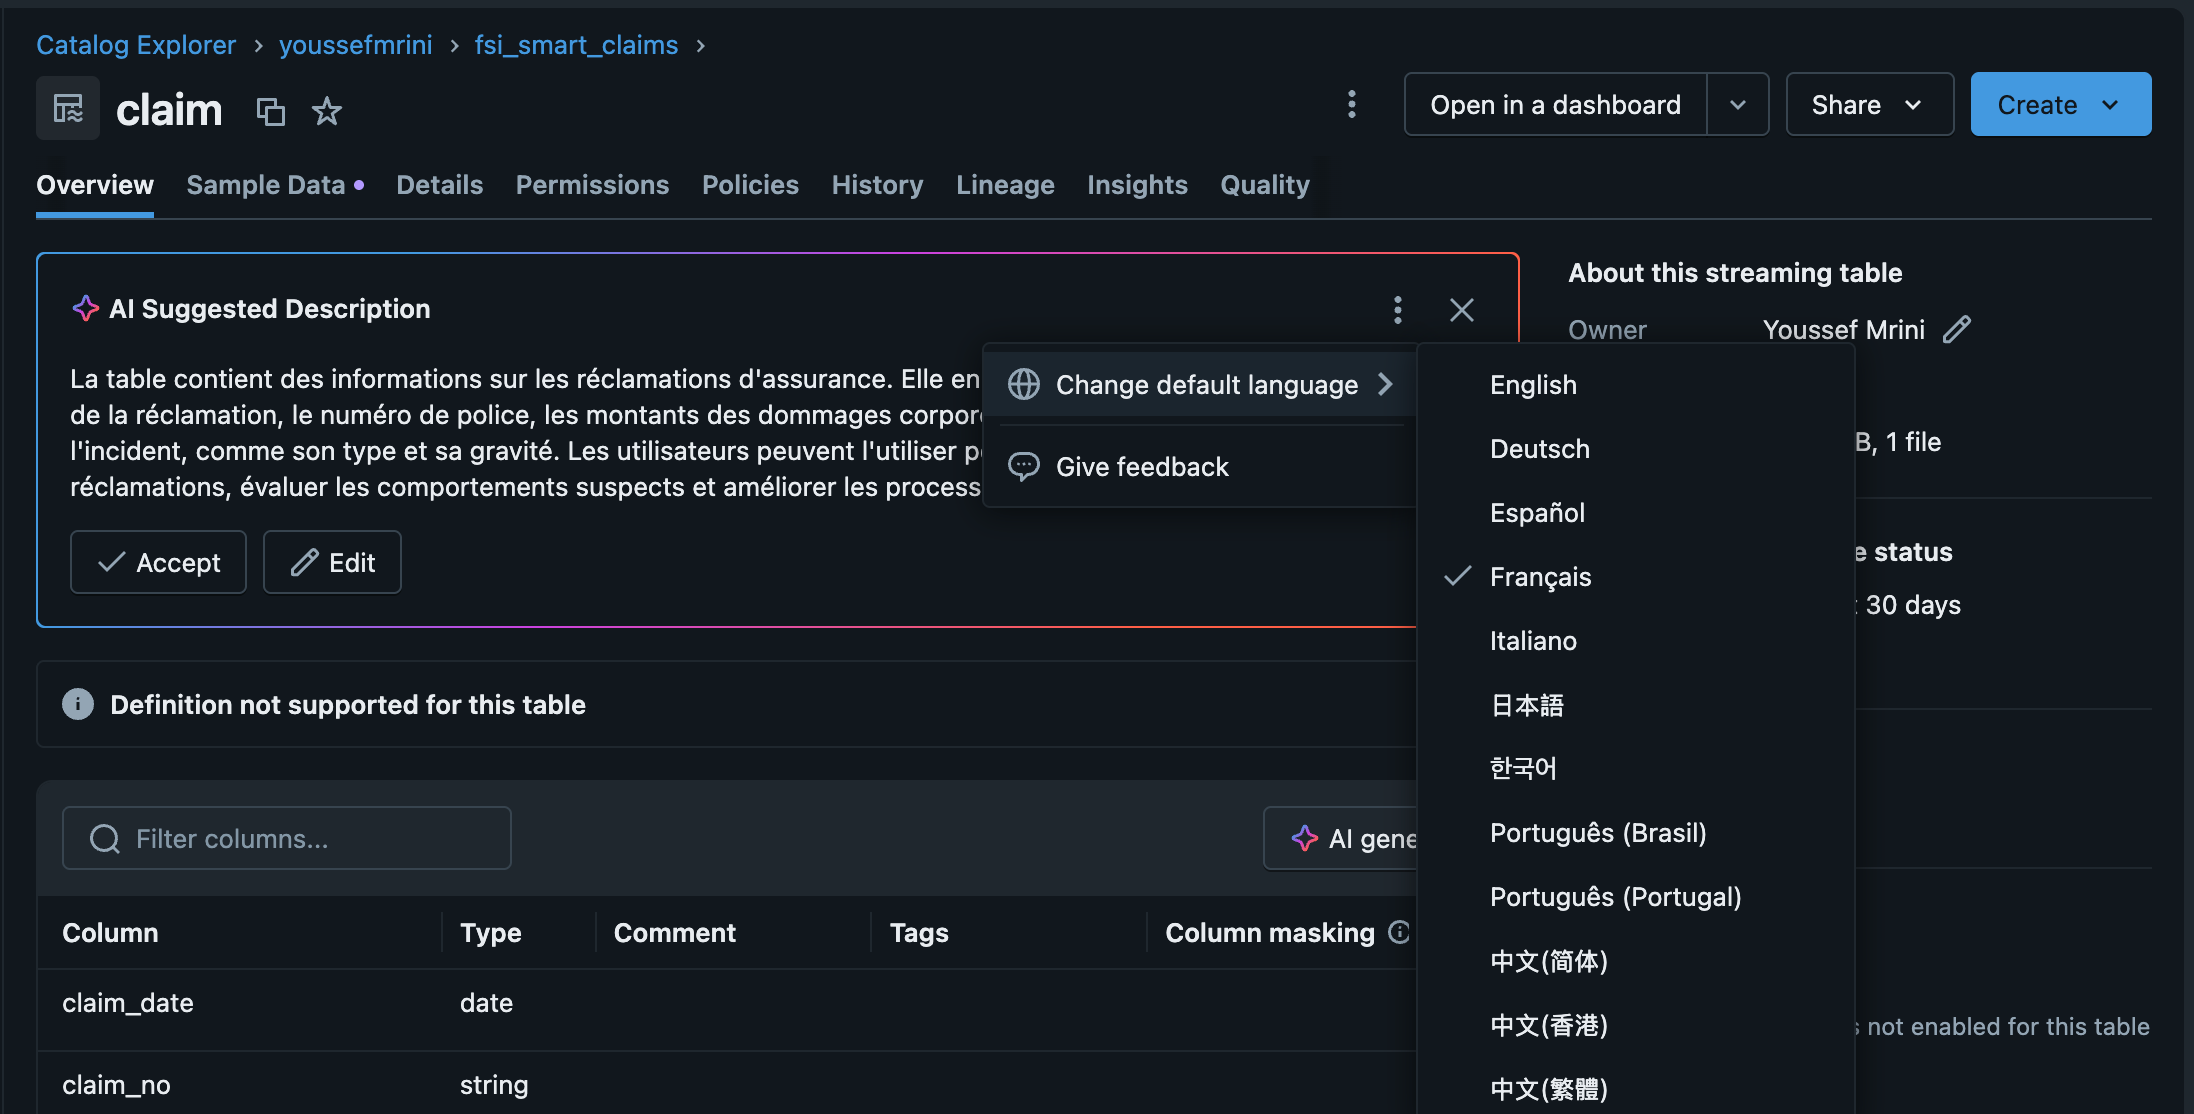Click the Column header in table
The width and height of the screenshot is (2194, 1114).
[110, 933]
